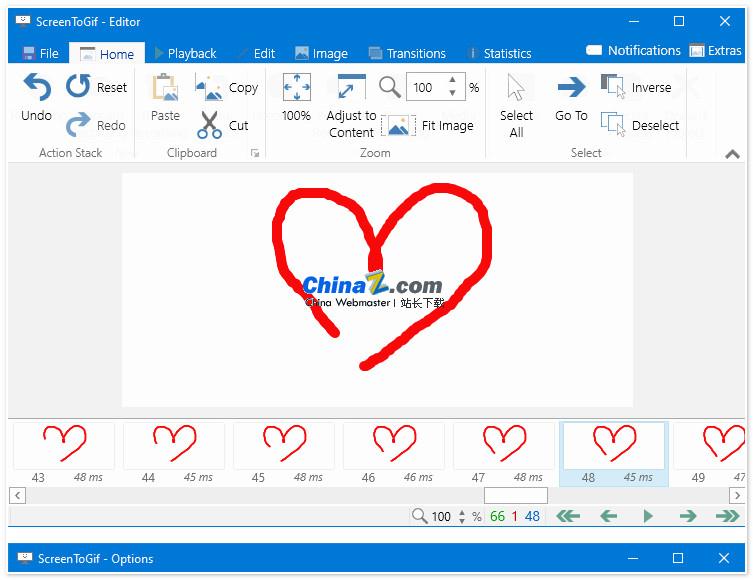The height and width of the screenshot is (580, 753).
Task: Click the Redo arrow icon
Action: 78,124
